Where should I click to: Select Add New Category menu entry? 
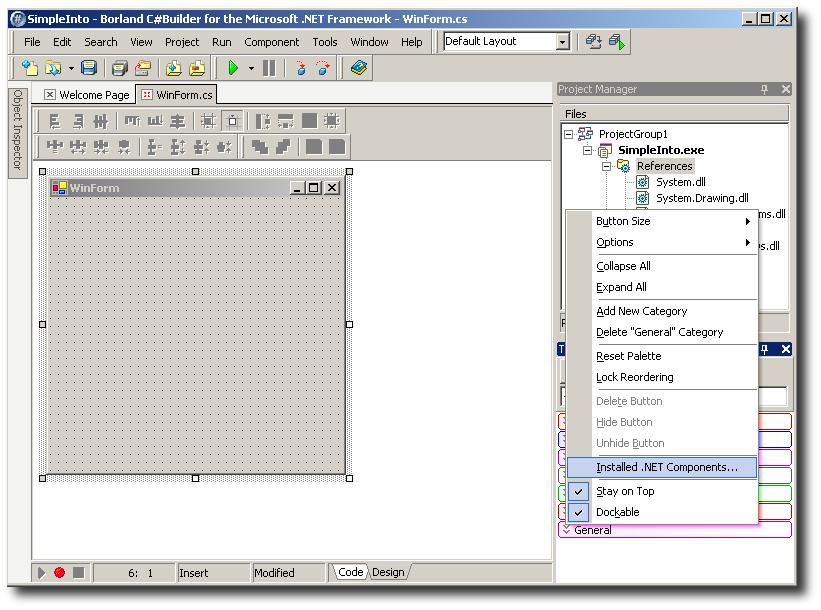[x=662, y=311]
